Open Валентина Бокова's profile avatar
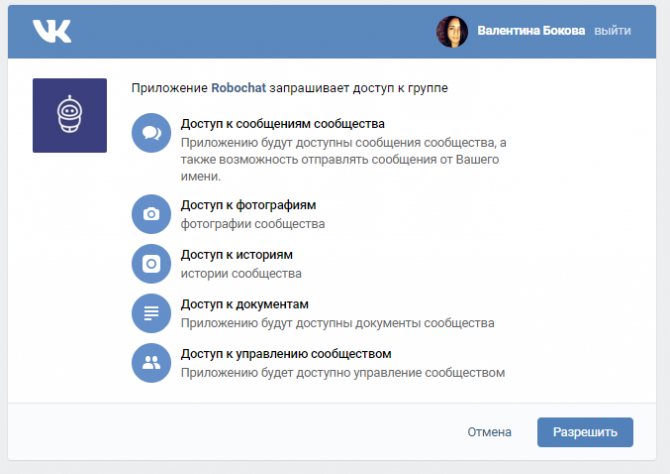The height and width of the screenshot is (474, 670). 452,32
